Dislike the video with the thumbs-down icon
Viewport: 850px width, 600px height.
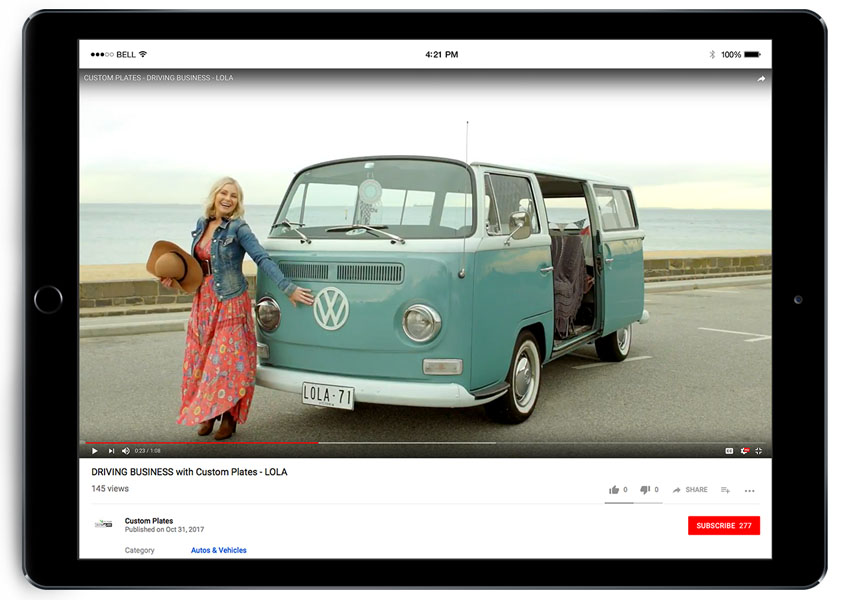(645, 490)
